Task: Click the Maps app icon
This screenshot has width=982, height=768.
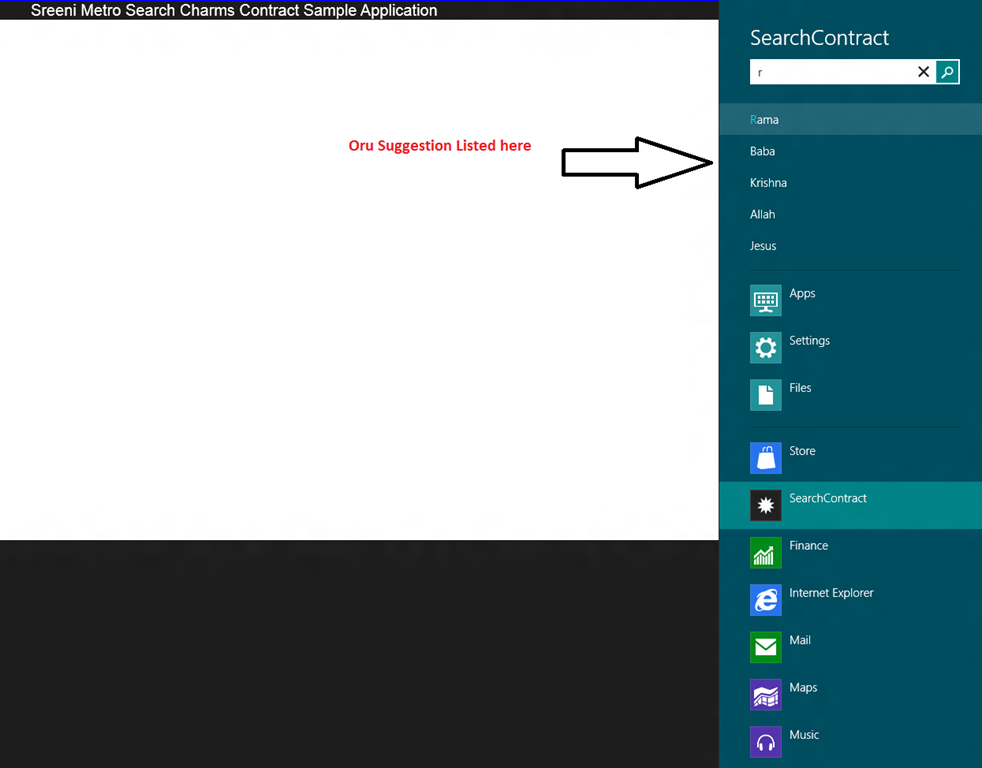Action: point(765,694)
